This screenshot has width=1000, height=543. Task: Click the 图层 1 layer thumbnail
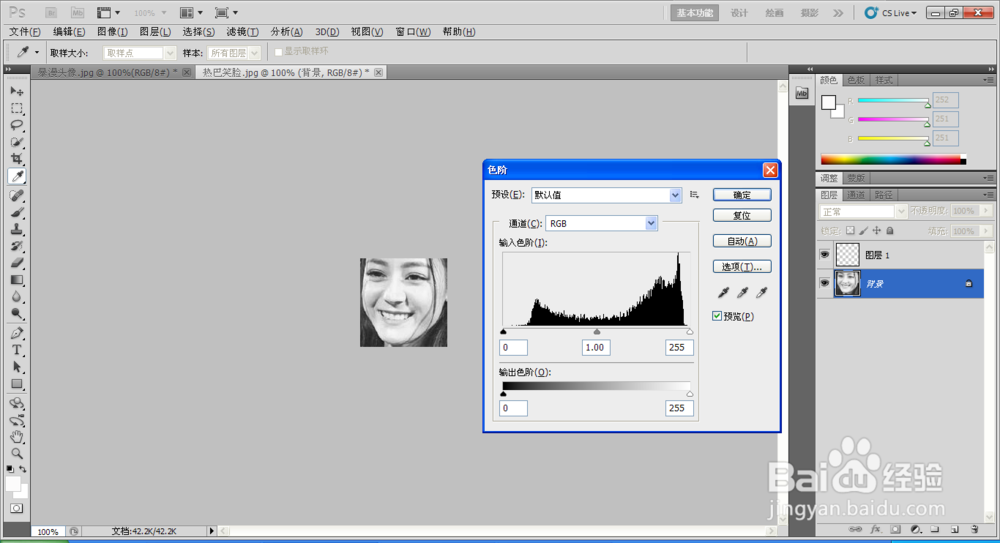coord(848,255)
